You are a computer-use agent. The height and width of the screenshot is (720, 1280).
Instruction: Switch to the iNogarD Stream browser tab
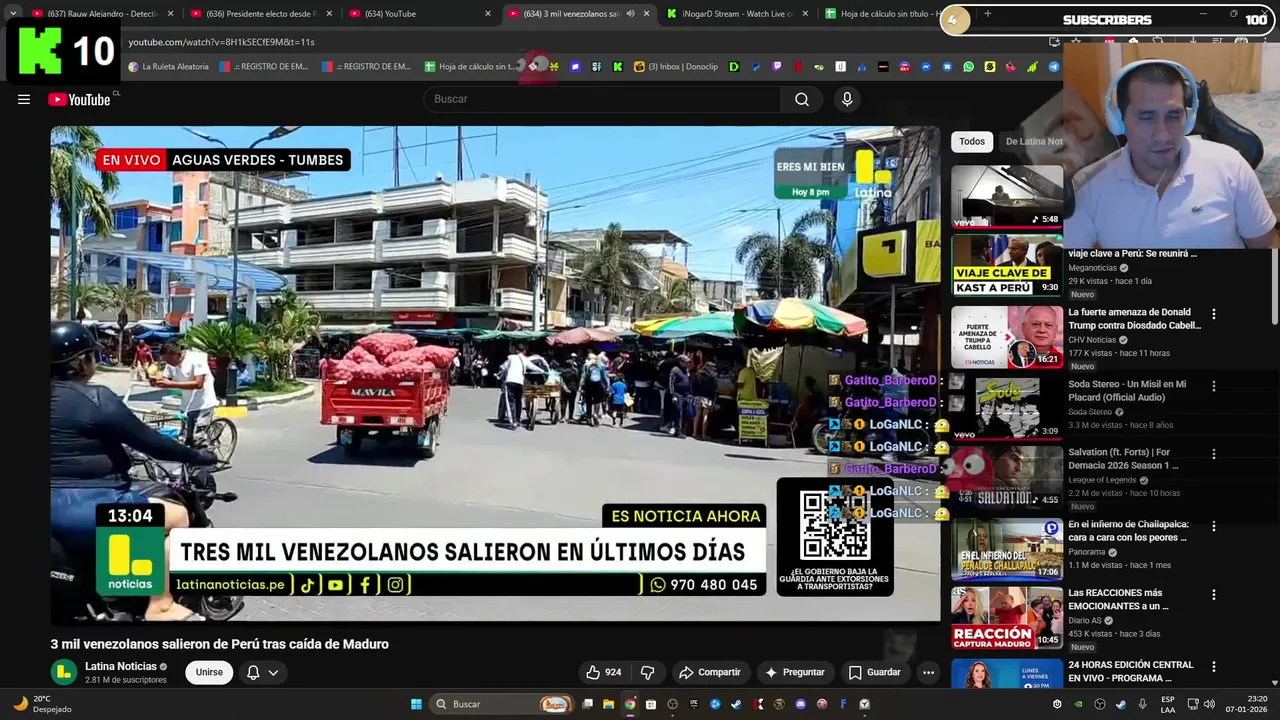(737, 14)
